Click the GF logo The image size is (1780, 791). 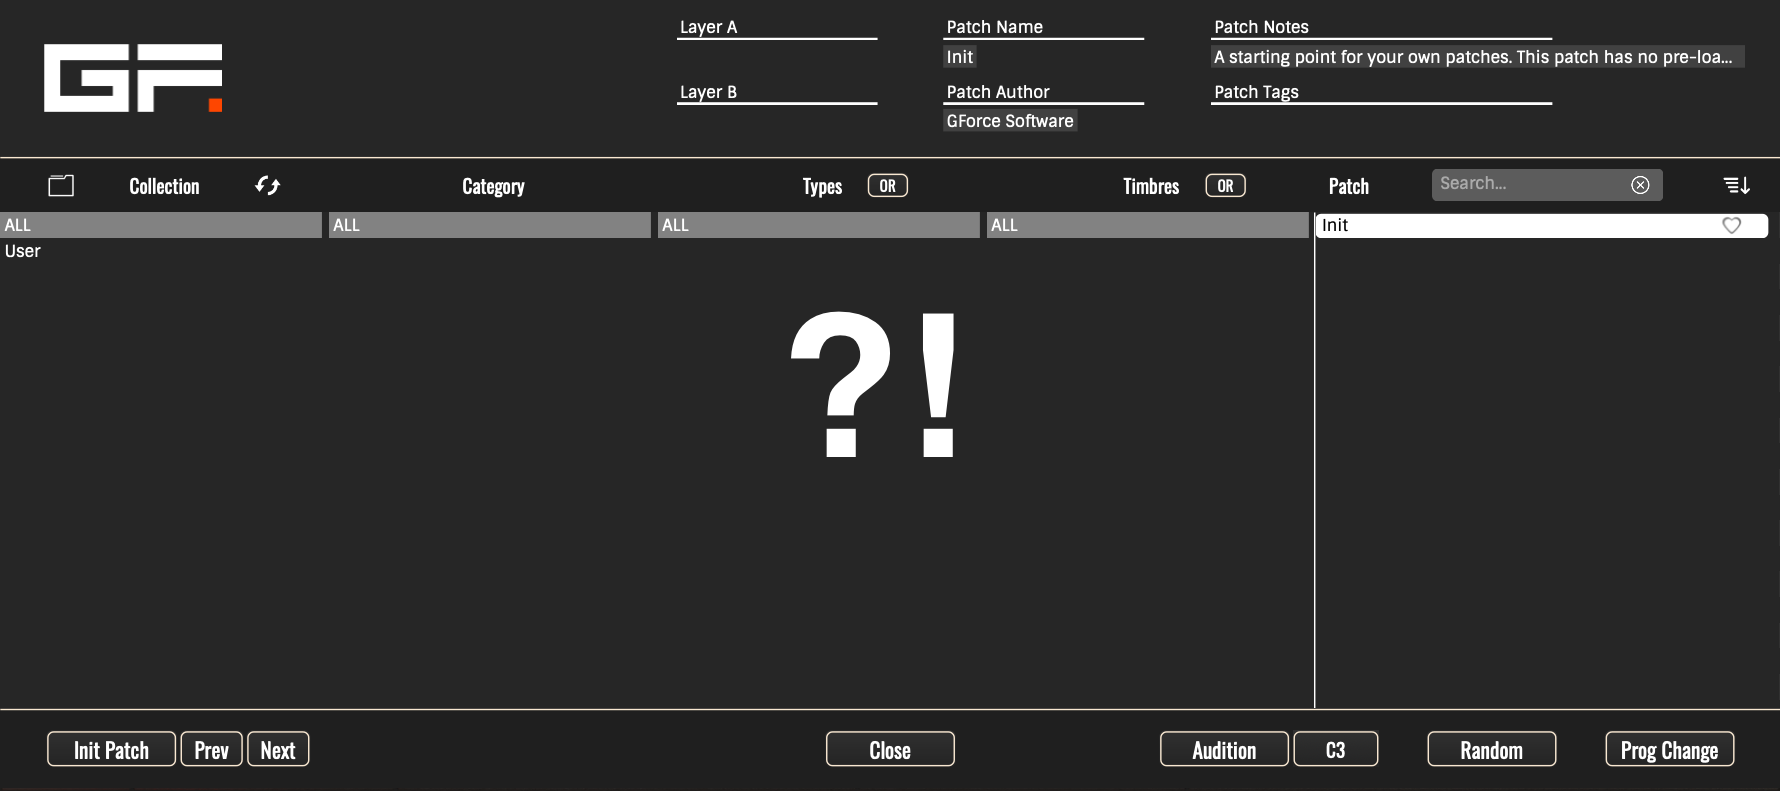click(x=133, y=78)
